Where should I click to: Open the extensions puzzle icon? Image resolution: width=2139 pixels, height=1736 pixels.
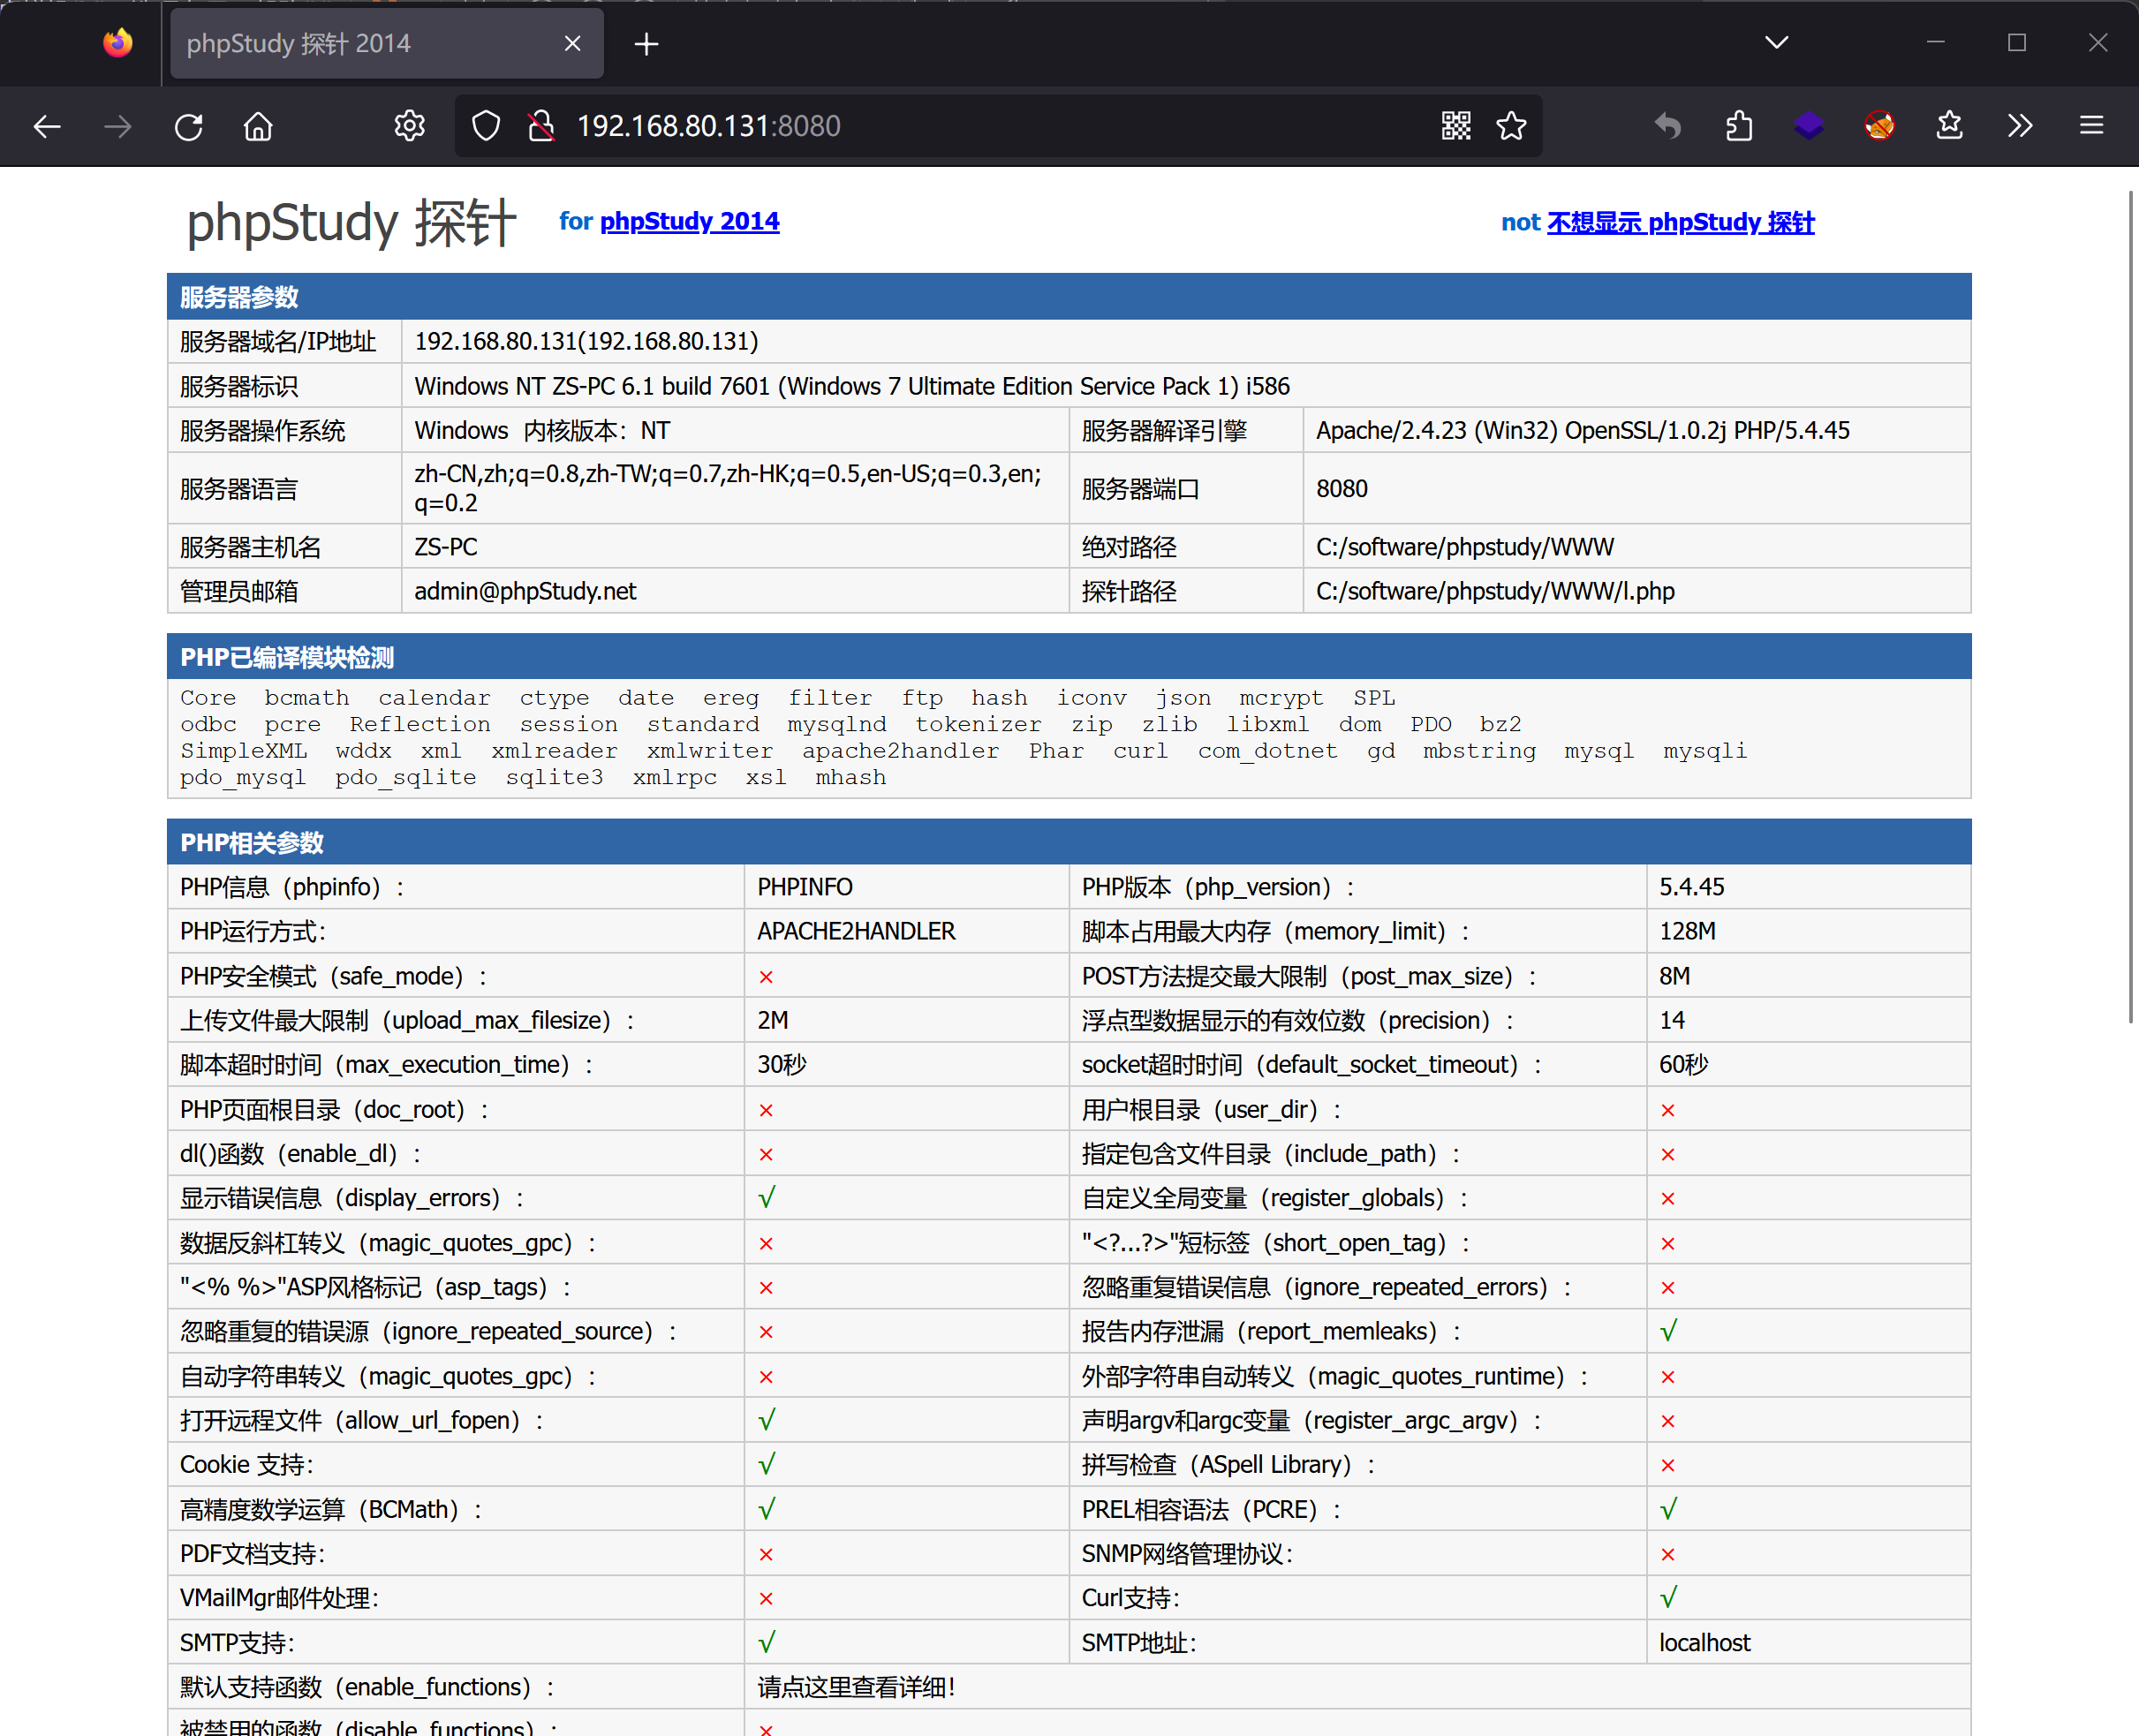coord(1739,126)
